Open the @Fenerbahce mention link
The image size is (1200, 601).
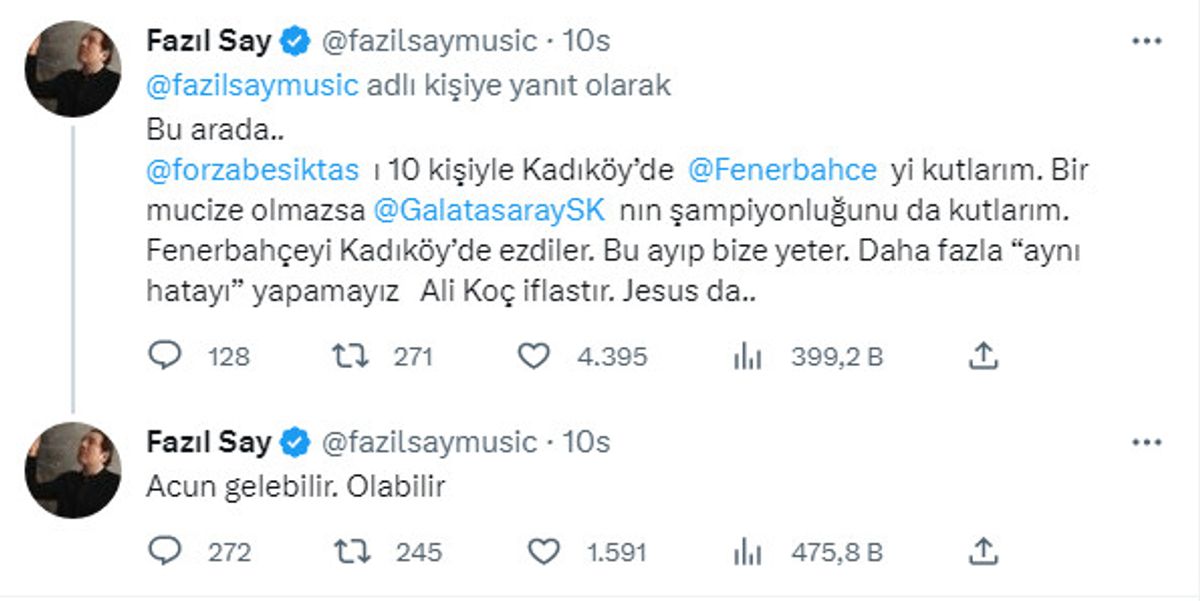coord(783,170)
